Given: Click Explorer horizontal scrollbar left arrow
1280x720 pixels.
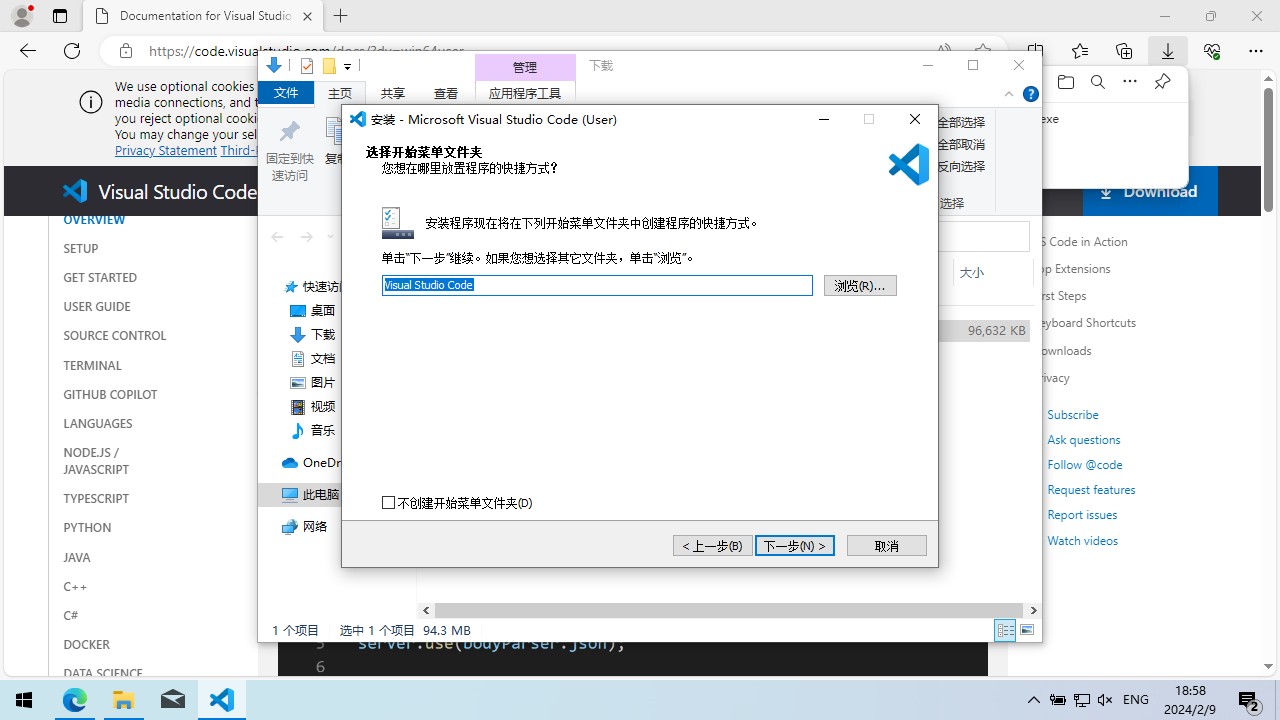Looking at the screenshot, I should click(x=427, y=610).
